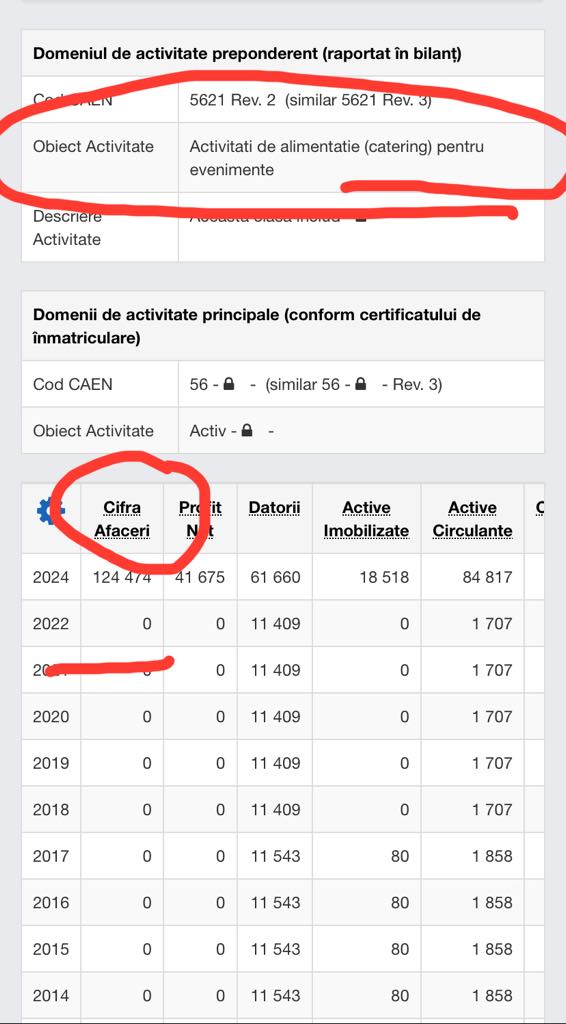This screenshot has height=1024, width=566.
Task: Sort table by Datorii column header
Action: click(x=275, y=508)
